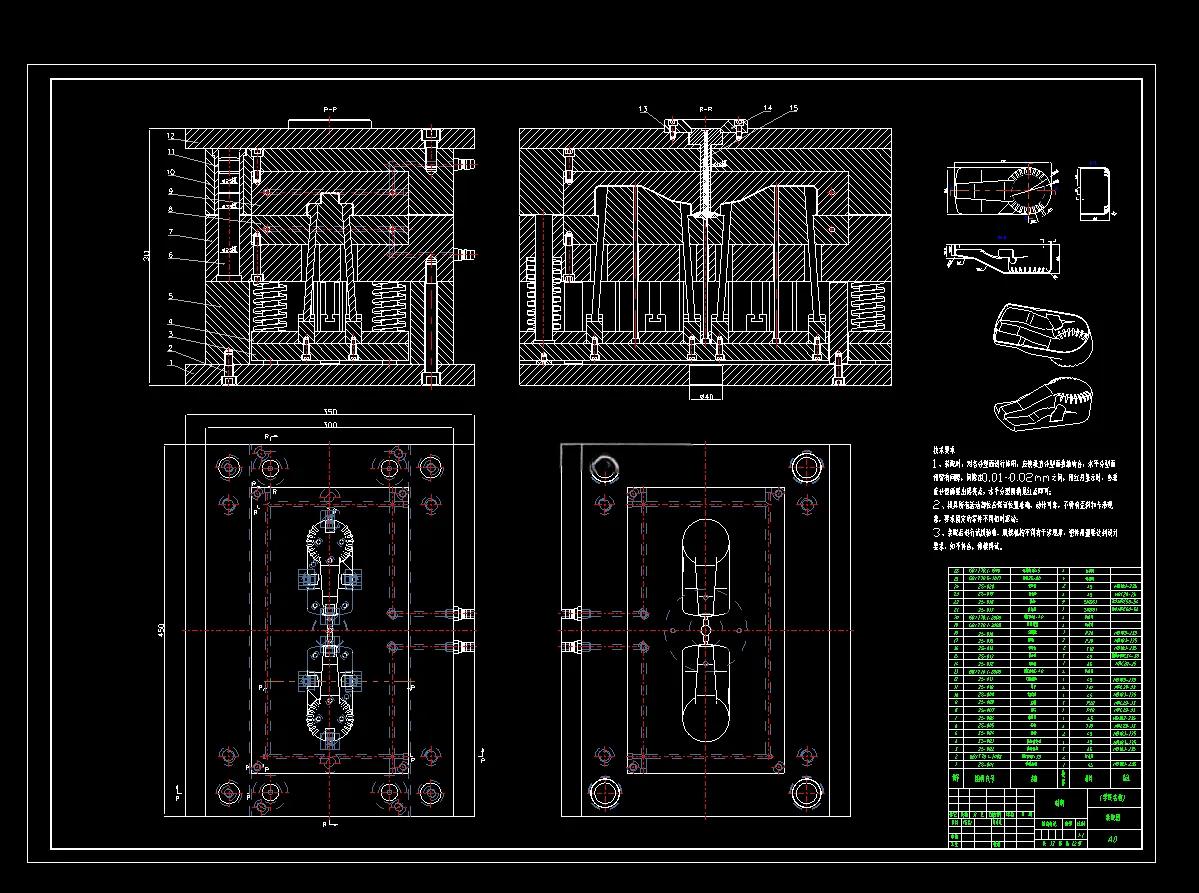Click the A0 sheet size cell
This screenshot has height=893, width=1199.
pyautogui.click(x=1112, y=839)
